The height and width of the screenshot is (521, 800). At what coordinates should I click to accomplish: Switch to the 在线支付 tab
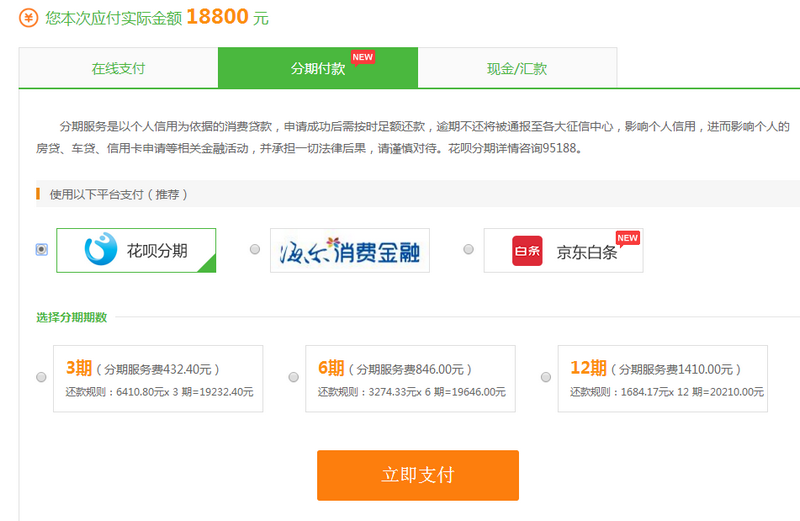coord(118,68)
